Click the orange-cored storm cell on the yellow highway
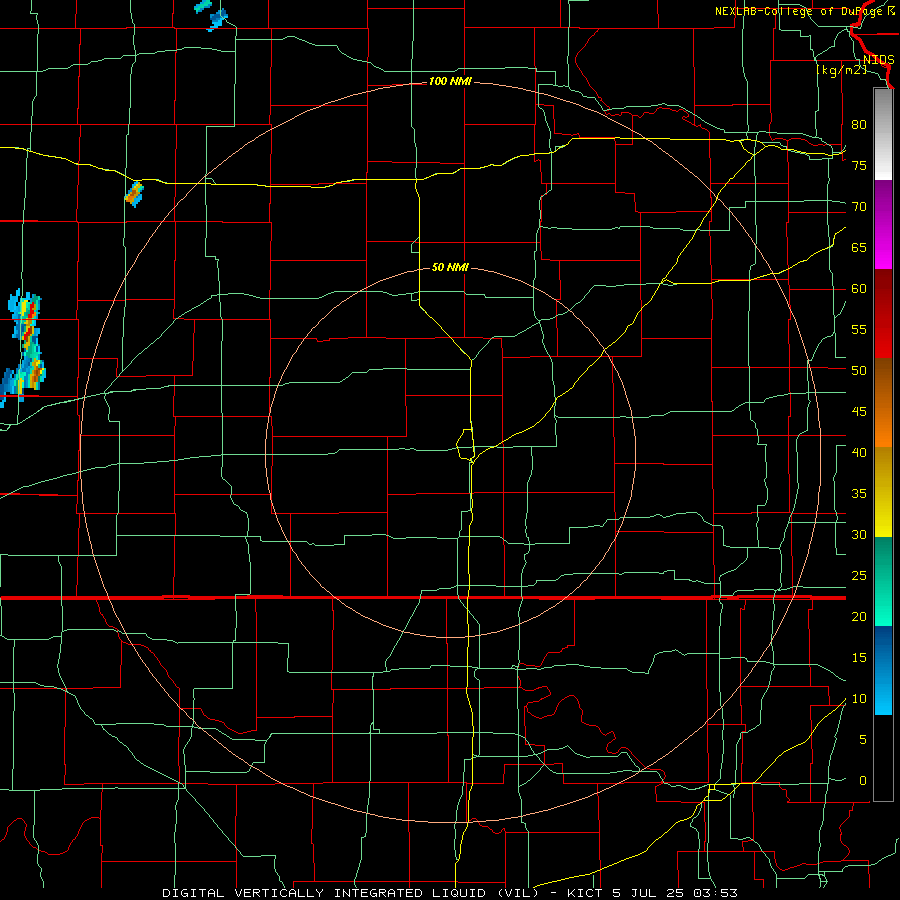The width and height of the screenshot is (900, 900). pos(134,193)
